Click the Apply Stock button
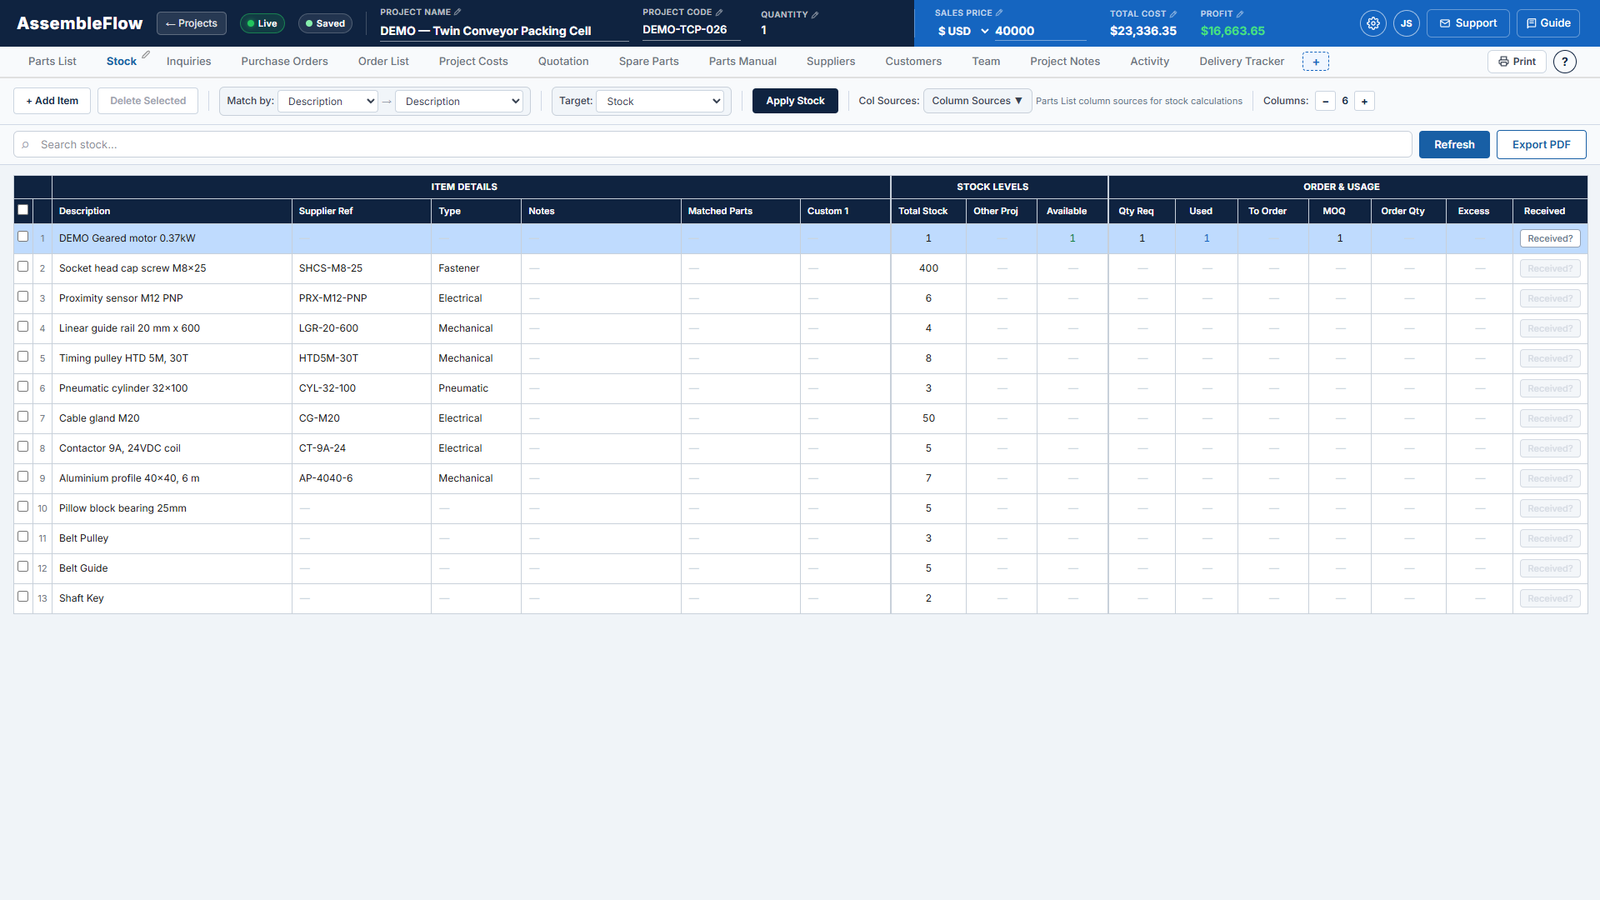The height and width of the screenshot is (900, 1600). (795, 101)
